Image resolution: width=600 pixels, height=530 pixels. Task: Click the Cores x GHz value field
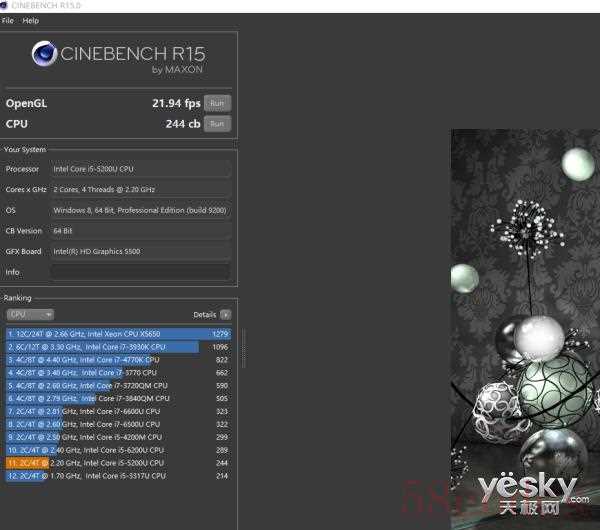(x=140, y=189)
